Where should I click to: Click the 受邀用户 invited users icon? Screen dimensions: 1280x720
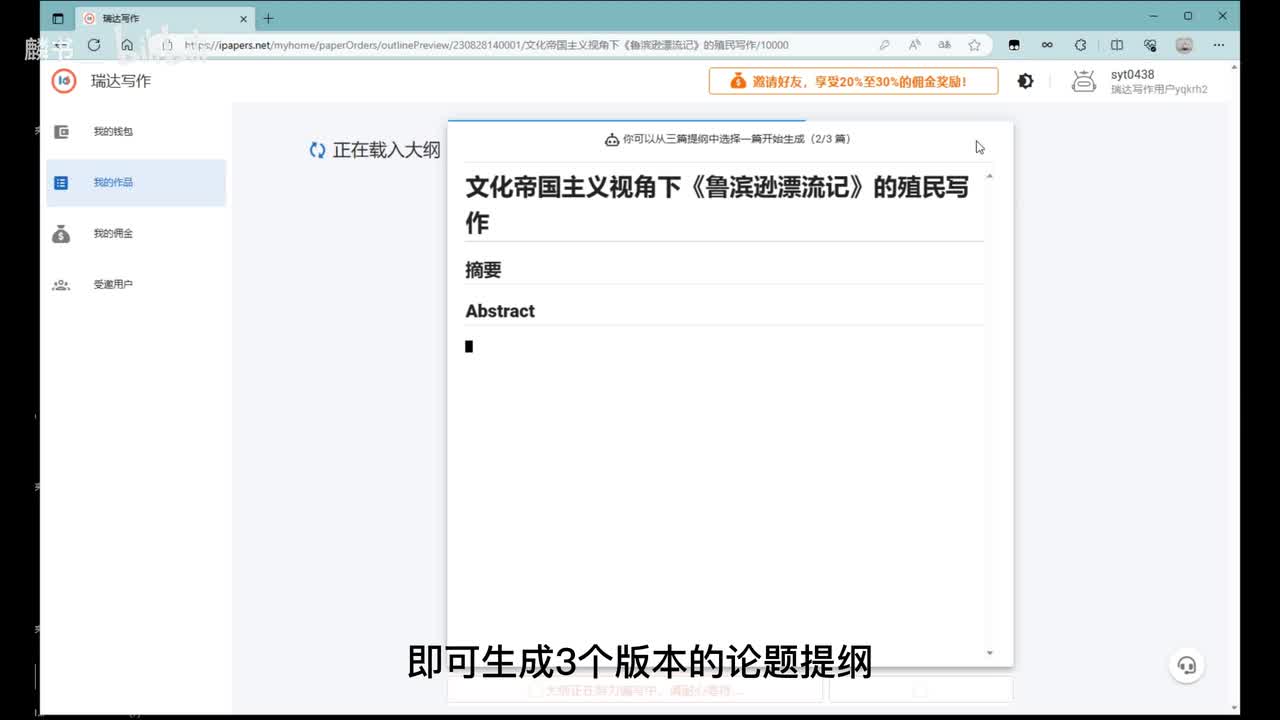61,285
